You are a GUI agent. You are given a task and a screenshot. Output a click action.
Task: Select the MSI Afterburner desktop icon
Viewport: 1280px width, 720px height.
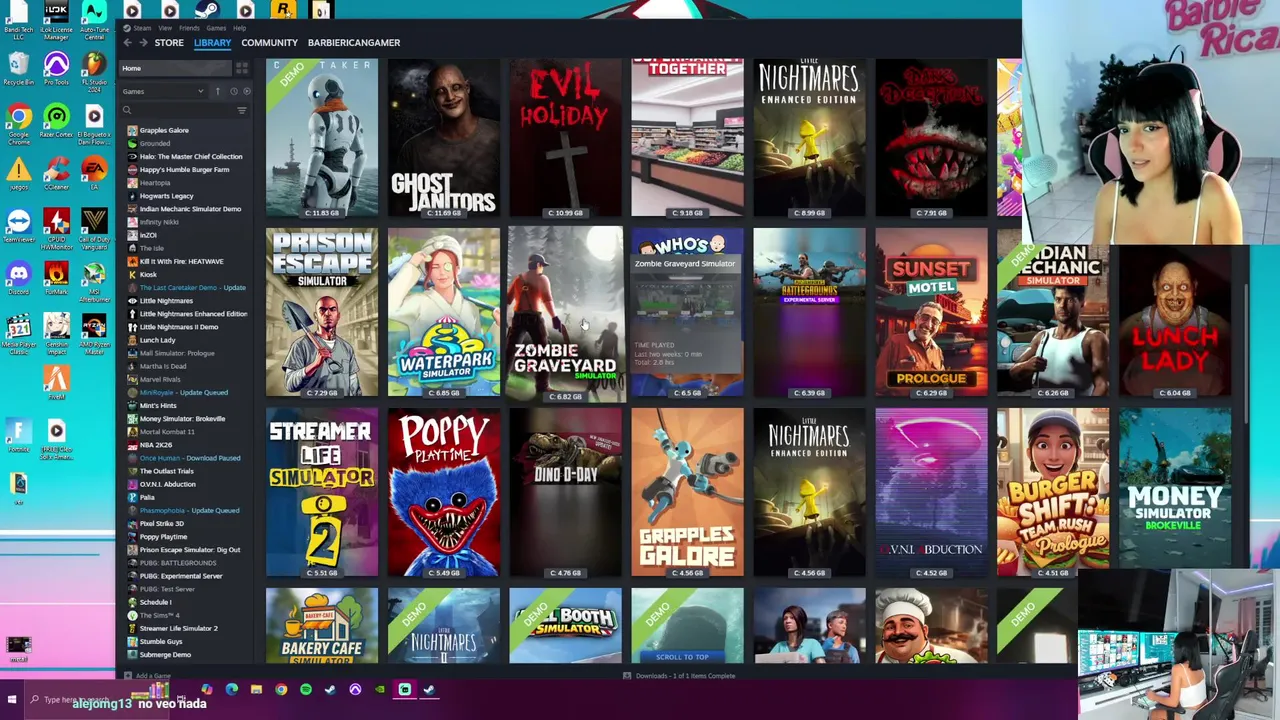(x=94, y=281)
